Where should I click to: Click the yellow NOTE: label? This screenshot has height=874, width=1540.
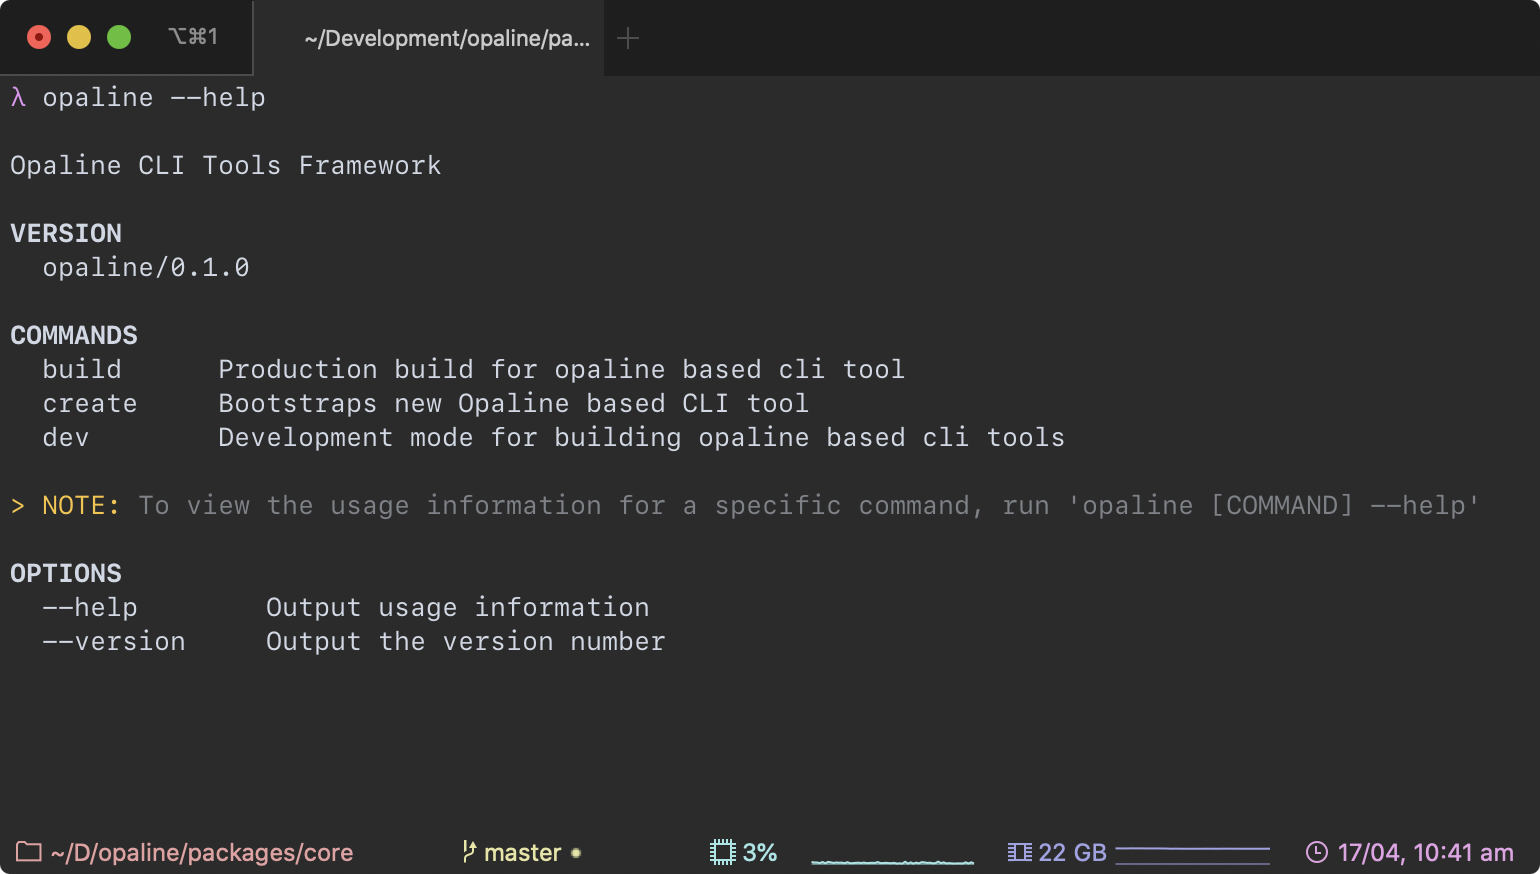click(x=81, y=505)
